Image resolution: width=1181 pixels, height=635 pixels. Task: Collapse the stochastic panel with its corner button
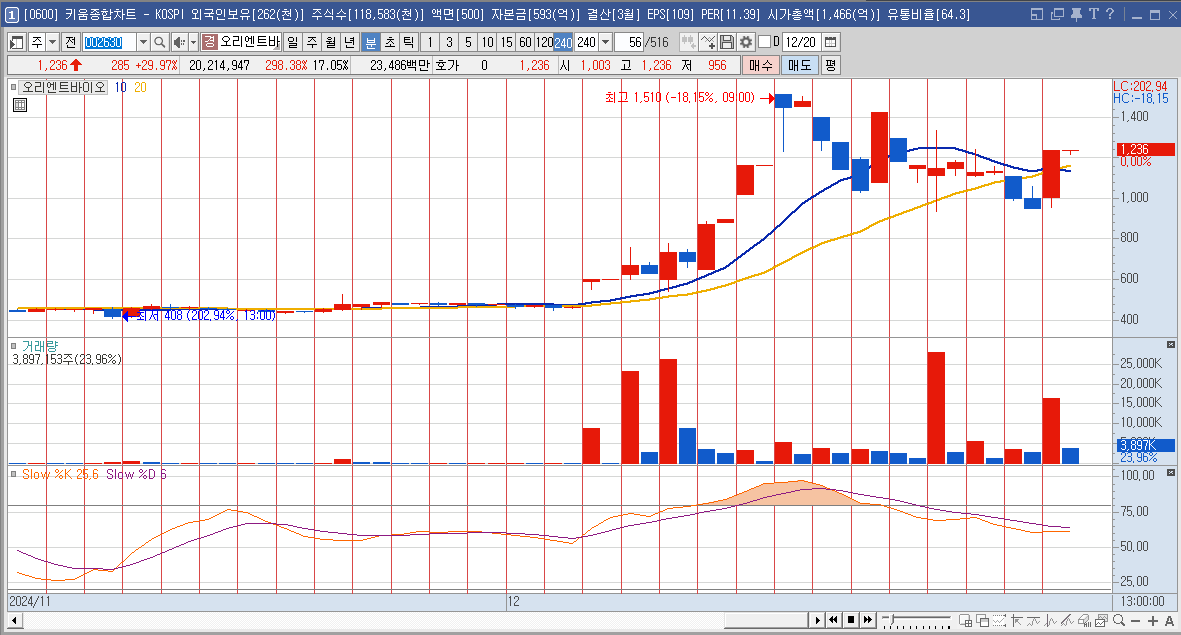click(1170, 472)
